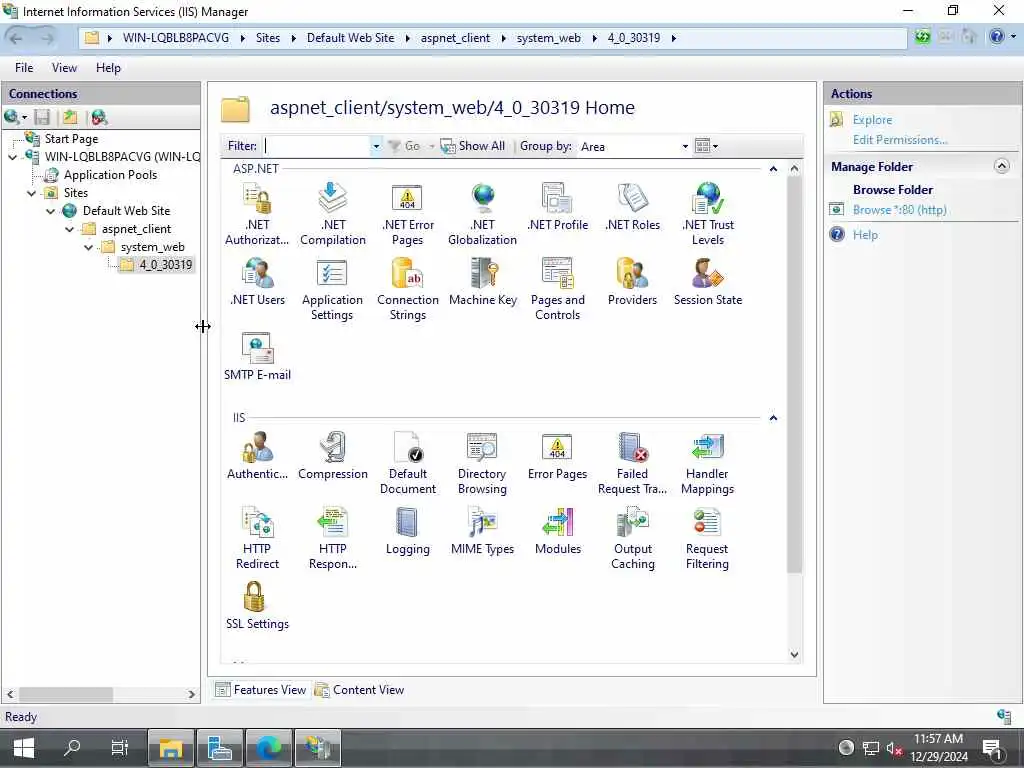Collapse the Manage Folder section
Image resolution: width=1024 pixels, height=768 pixels.
tap(1001, 166)
